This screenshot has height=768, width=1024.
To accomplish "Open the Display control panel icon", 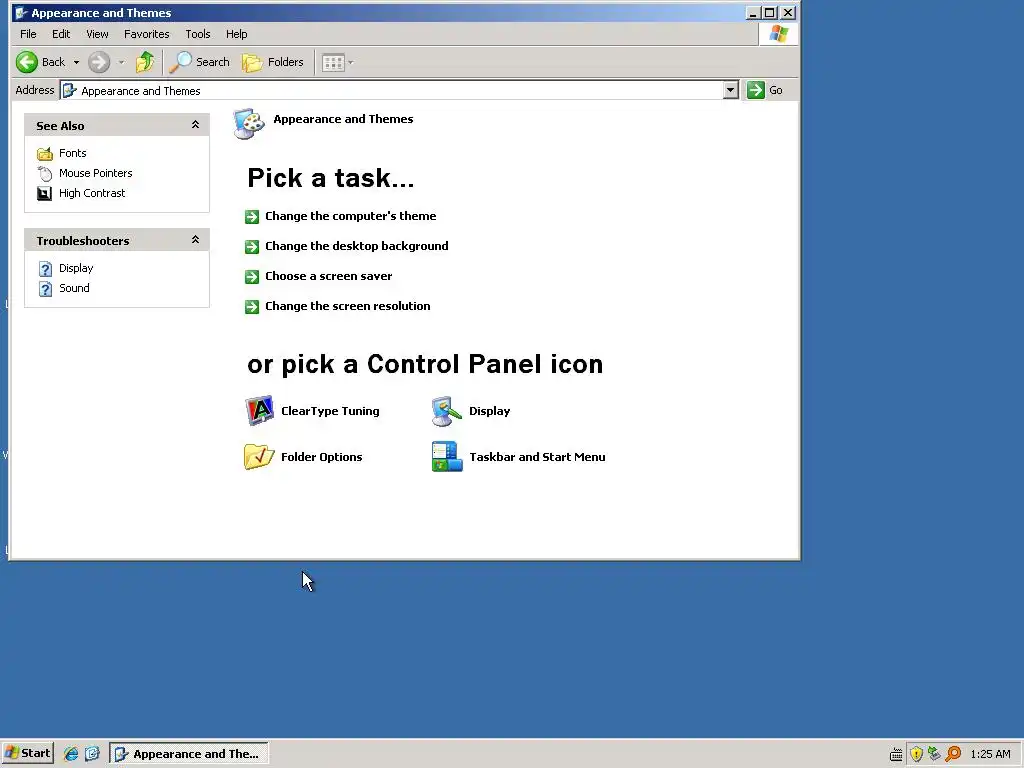I will (x=447, y=411).
